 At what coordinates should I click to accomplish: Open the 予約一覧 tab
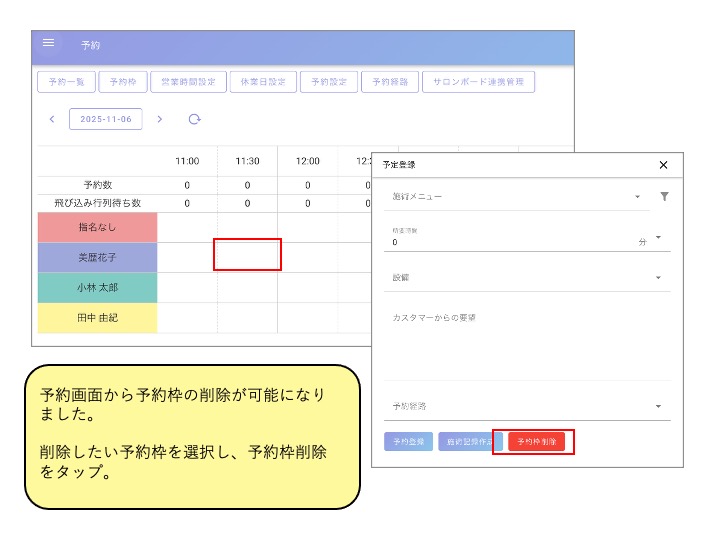[x=65, y=82]
